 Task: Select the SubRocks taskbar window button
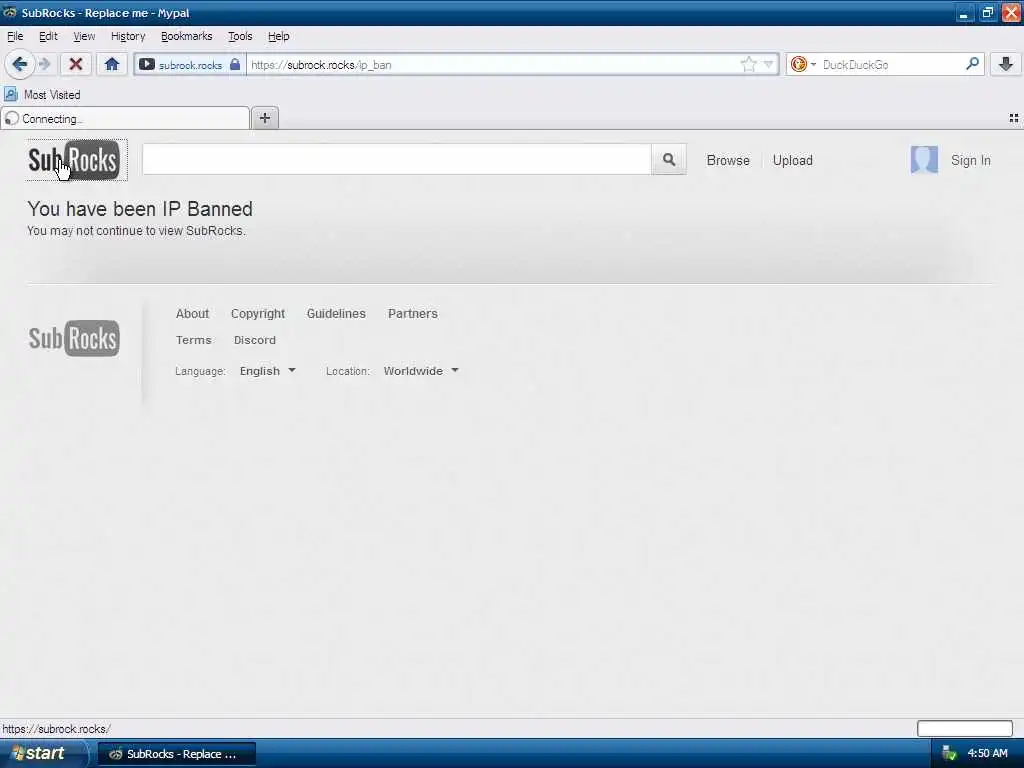point(177,754)
